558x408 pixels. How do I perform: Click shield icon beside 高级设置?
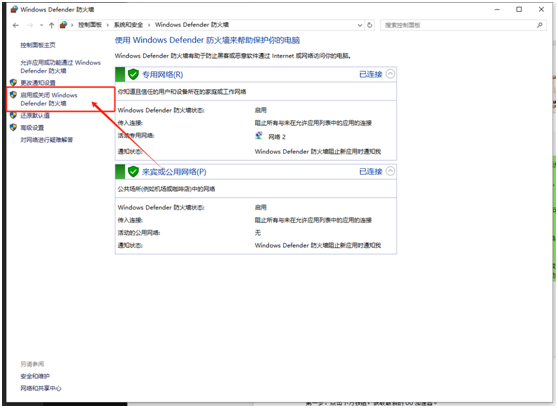(x=14, y=127)
